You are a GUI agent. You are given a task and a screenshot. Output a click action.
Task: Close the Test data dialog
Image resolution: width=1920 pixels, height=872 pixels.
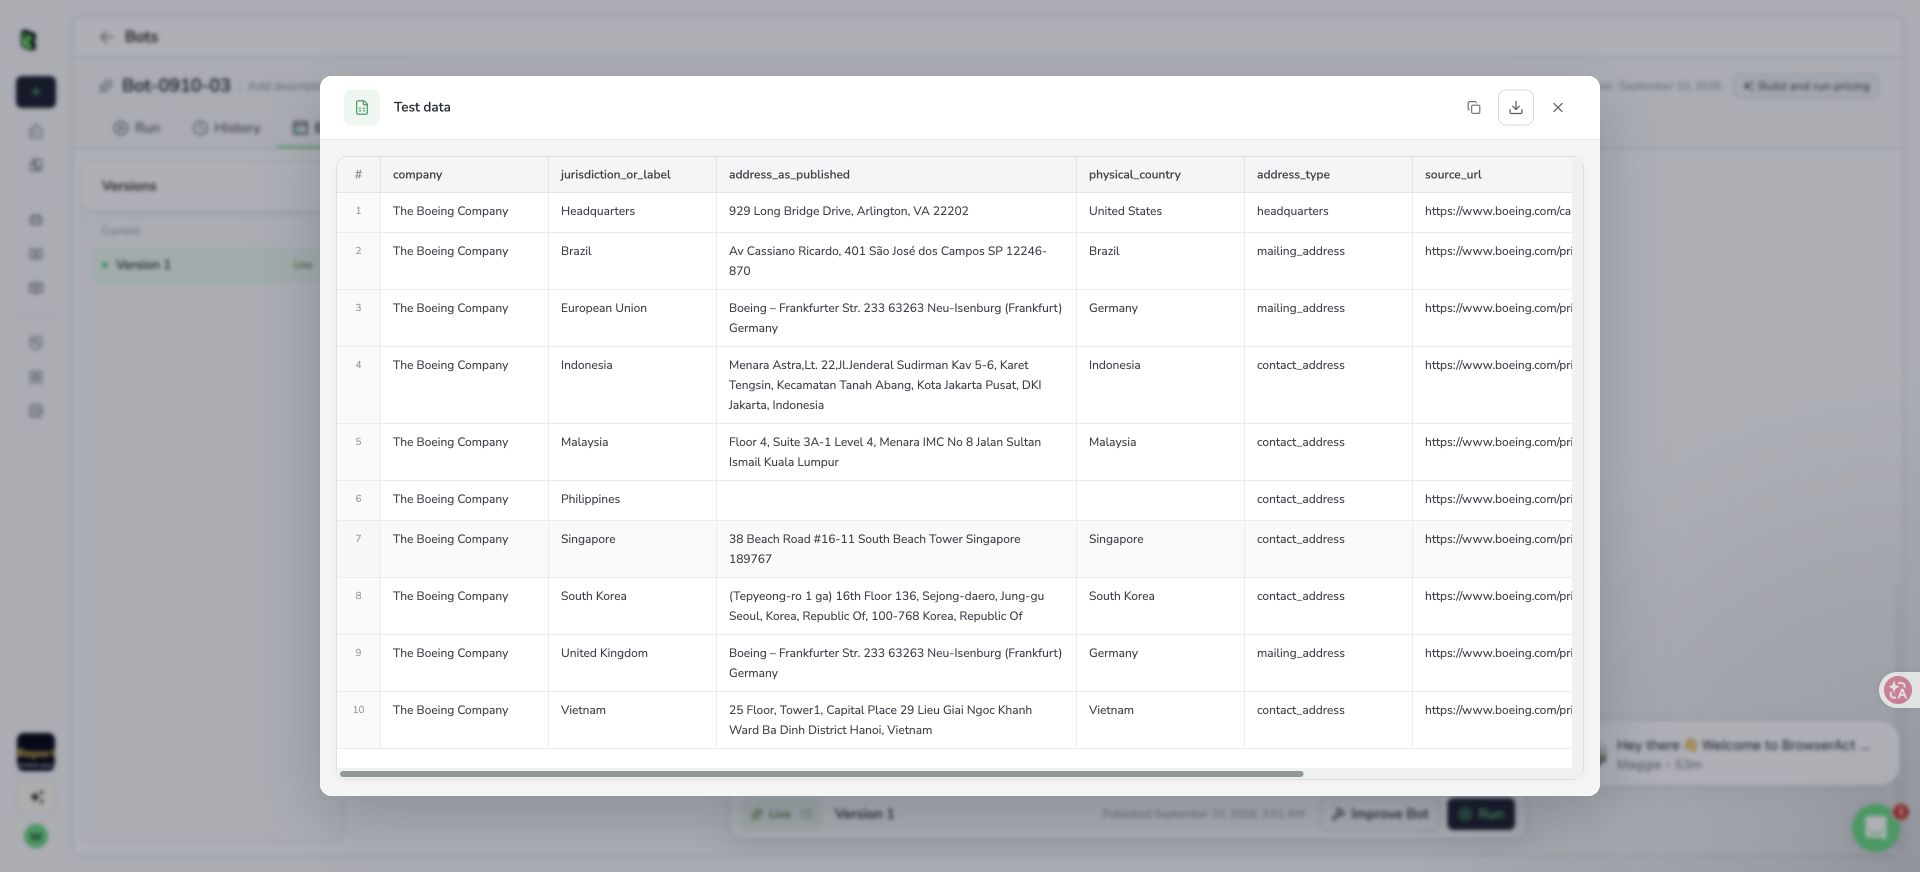click(x=1558, y=107)
